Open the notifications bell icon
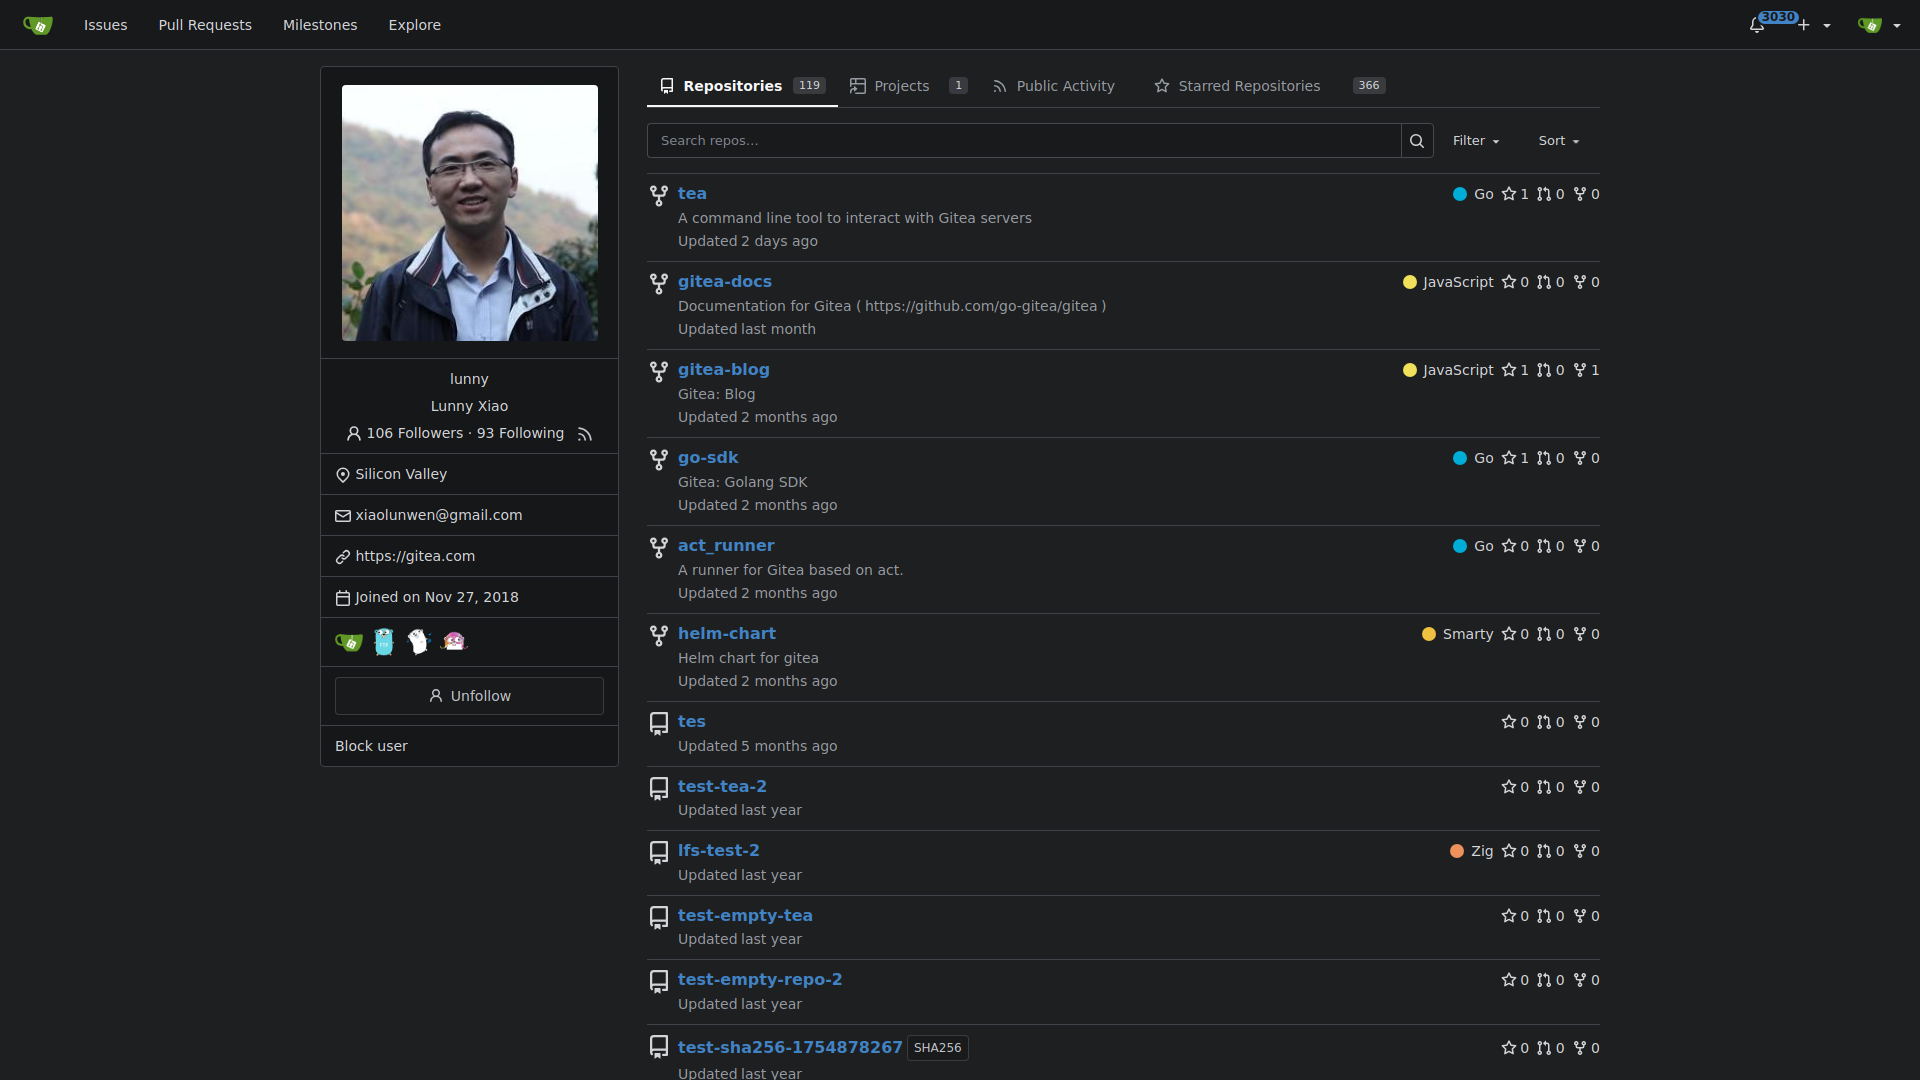This screenshot has height=1080, width=1920. coord(1757,25)
